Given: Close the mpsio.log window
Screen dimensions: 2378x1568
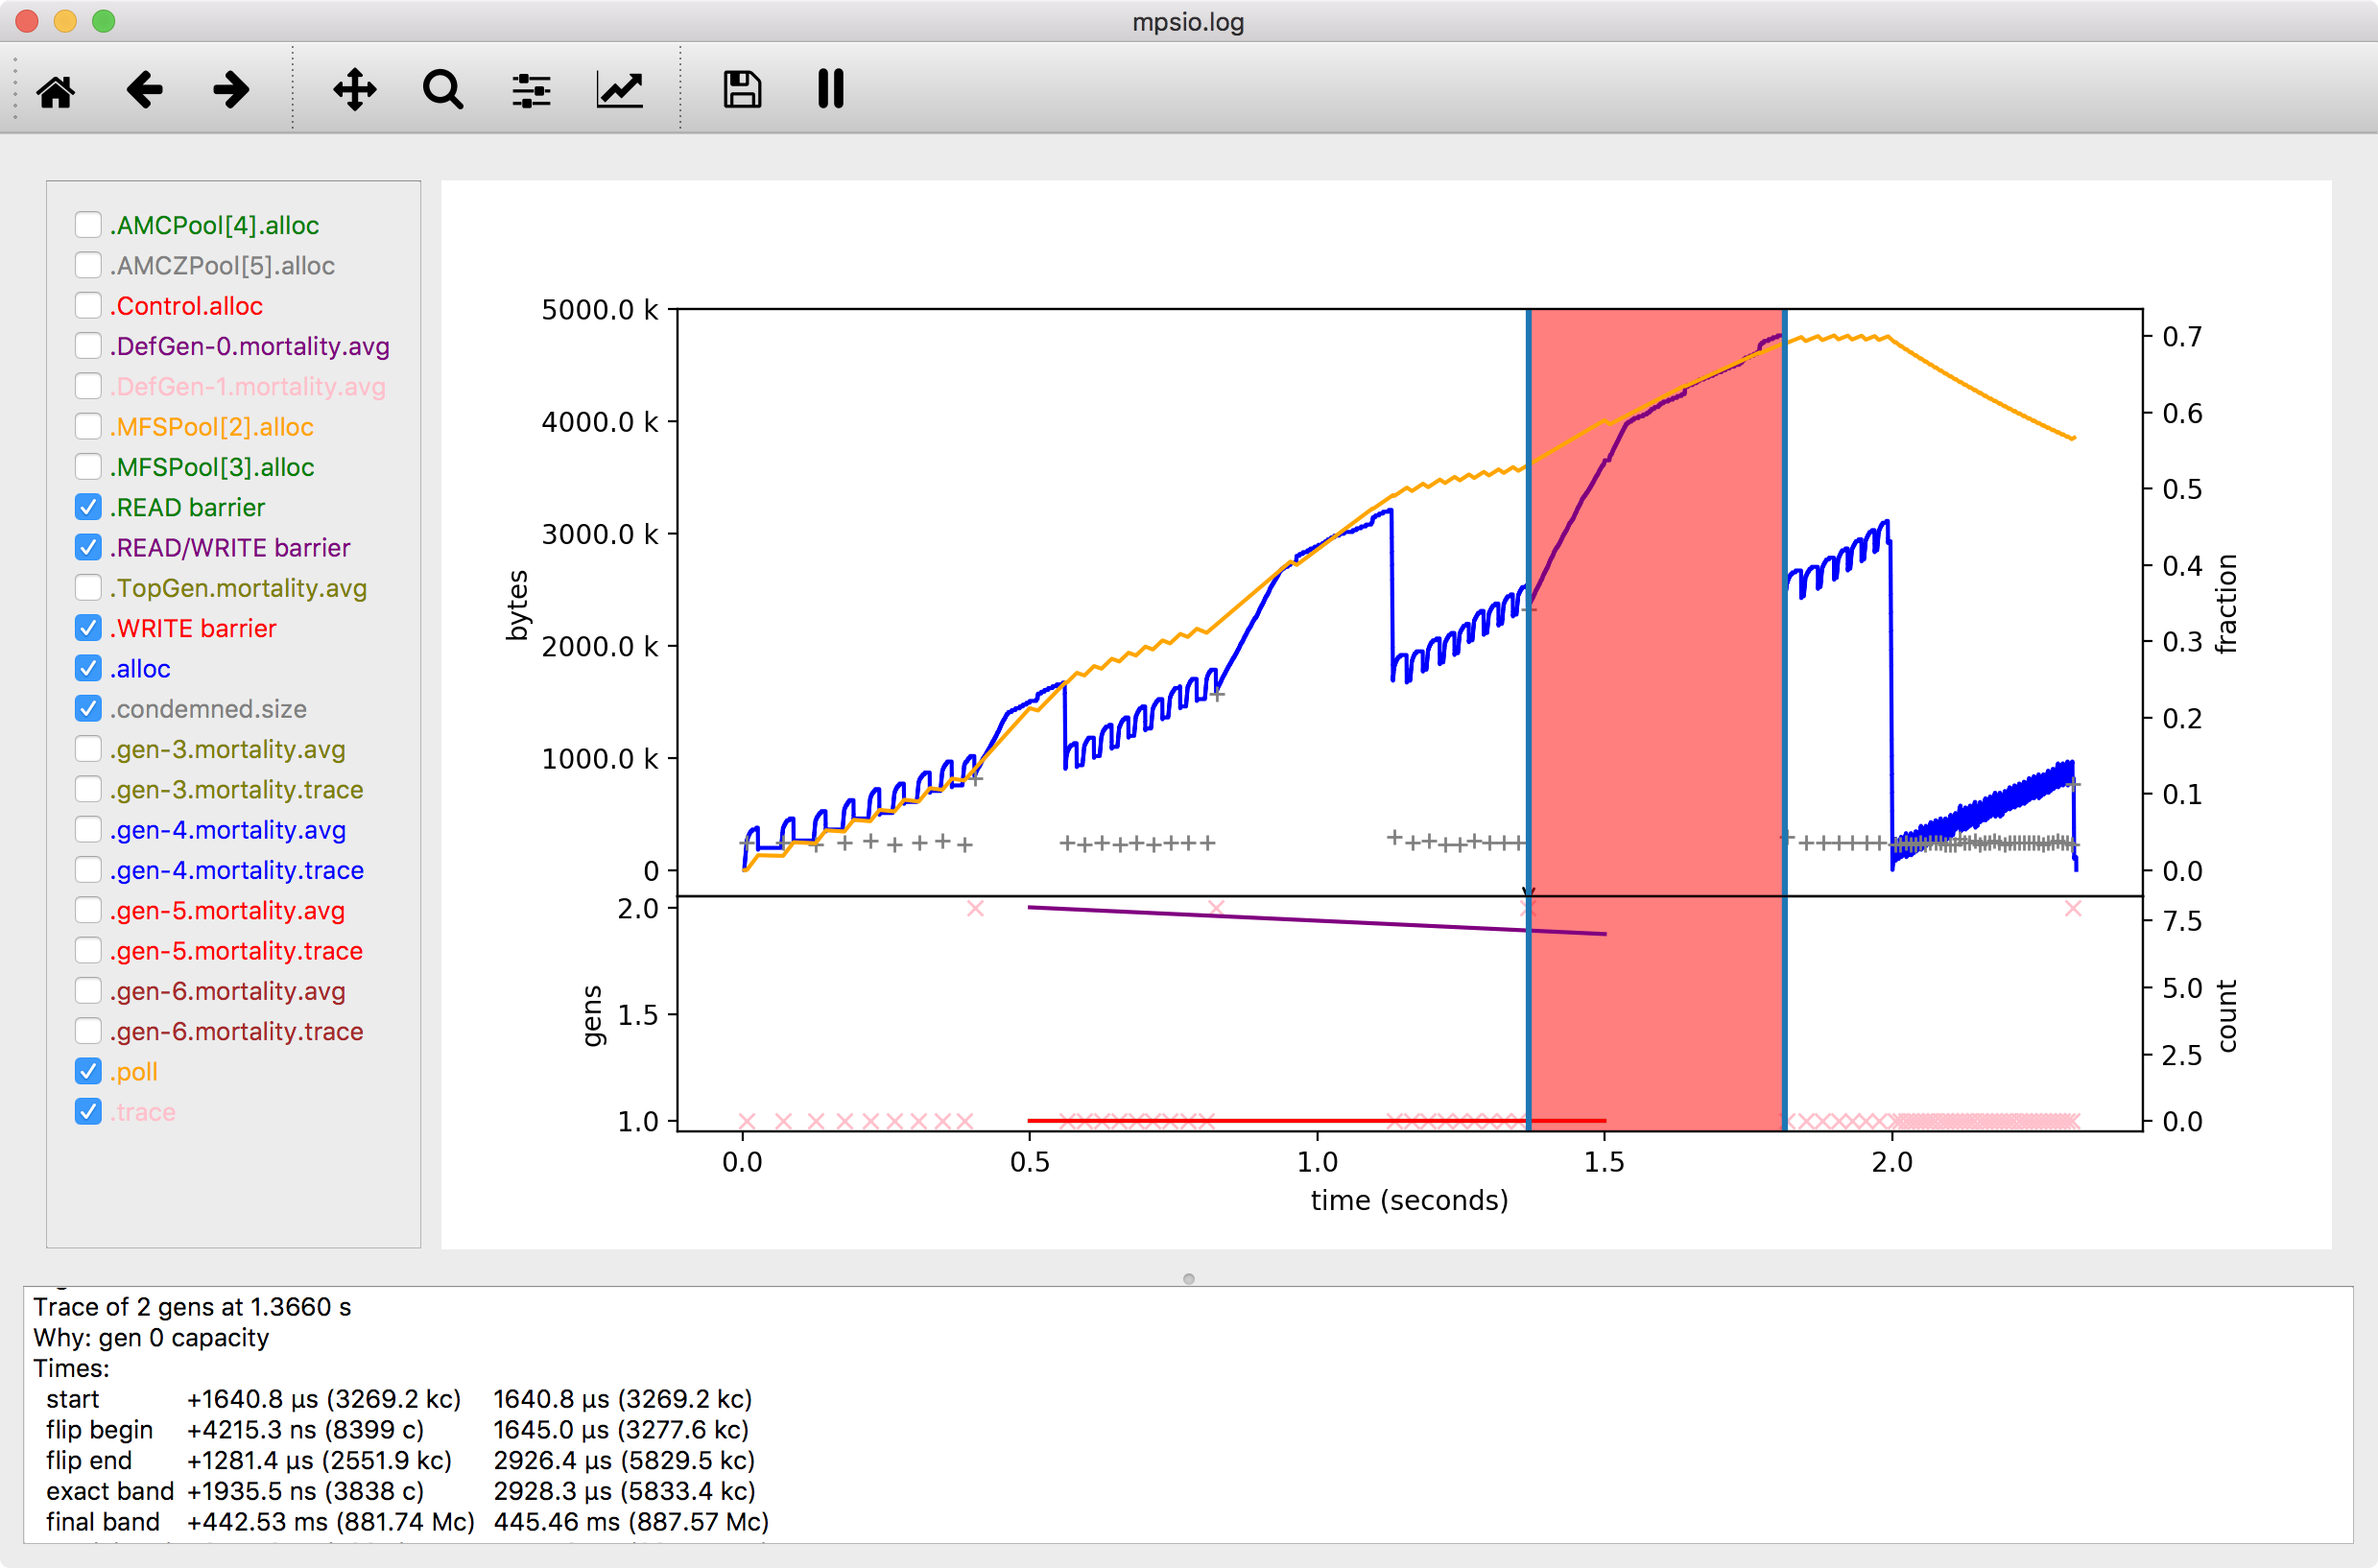Looking at the screenshot, I should click(28, 21).
